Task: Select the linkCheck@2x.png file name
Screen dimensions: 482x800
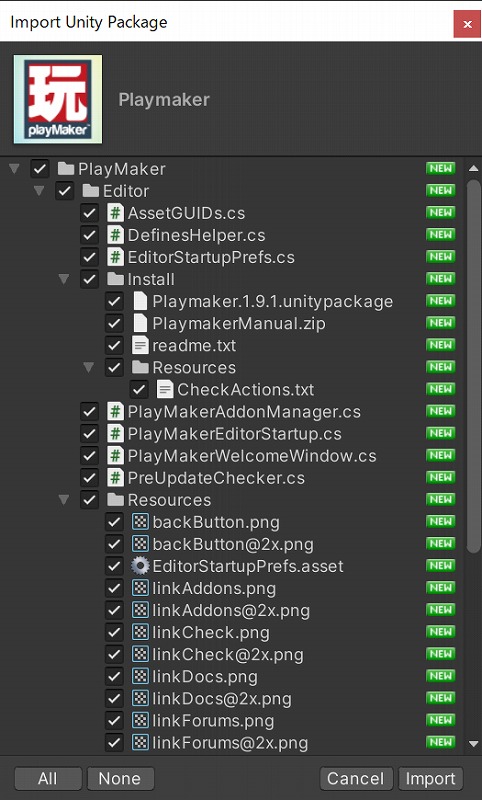Action: (x=228, y=655)
